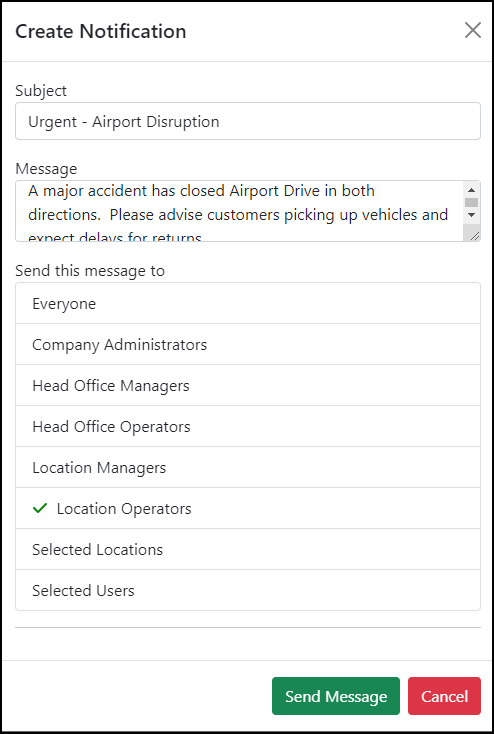Toggle Company Administrators recipient group
The height and width of the screenshot is (734, 494).
pos(248,345)
